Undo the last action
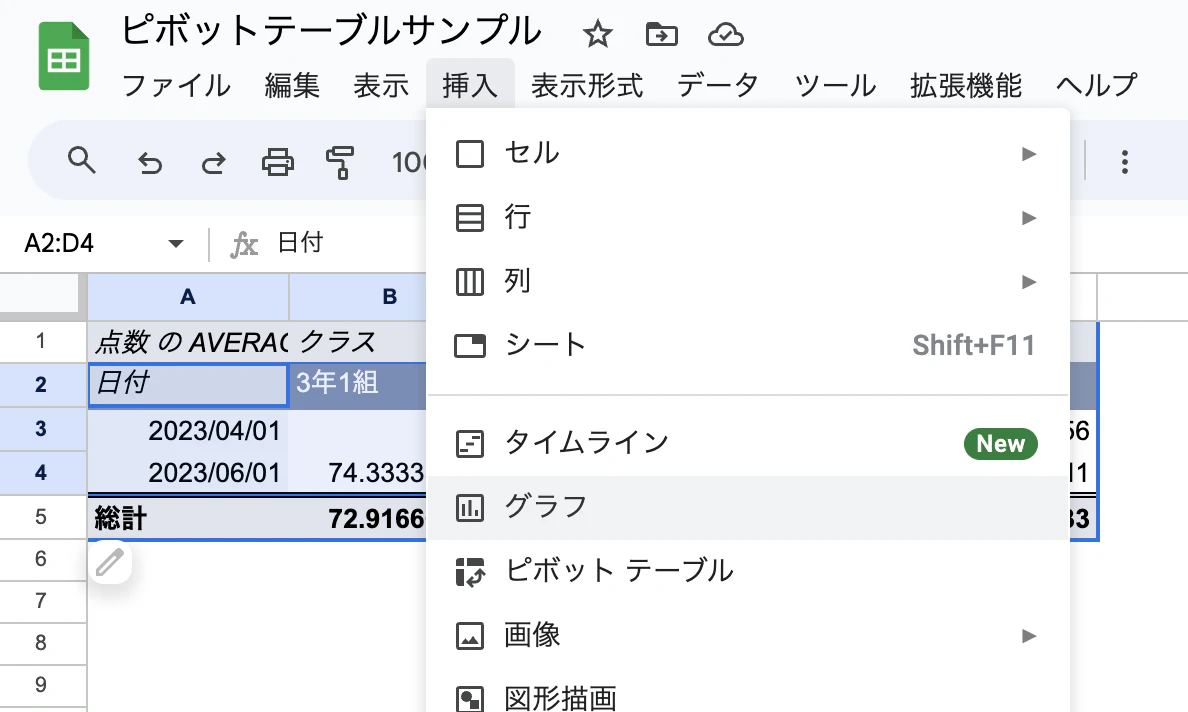The width and height of the screenshot is (1188, 712). [x=149, y=160]
